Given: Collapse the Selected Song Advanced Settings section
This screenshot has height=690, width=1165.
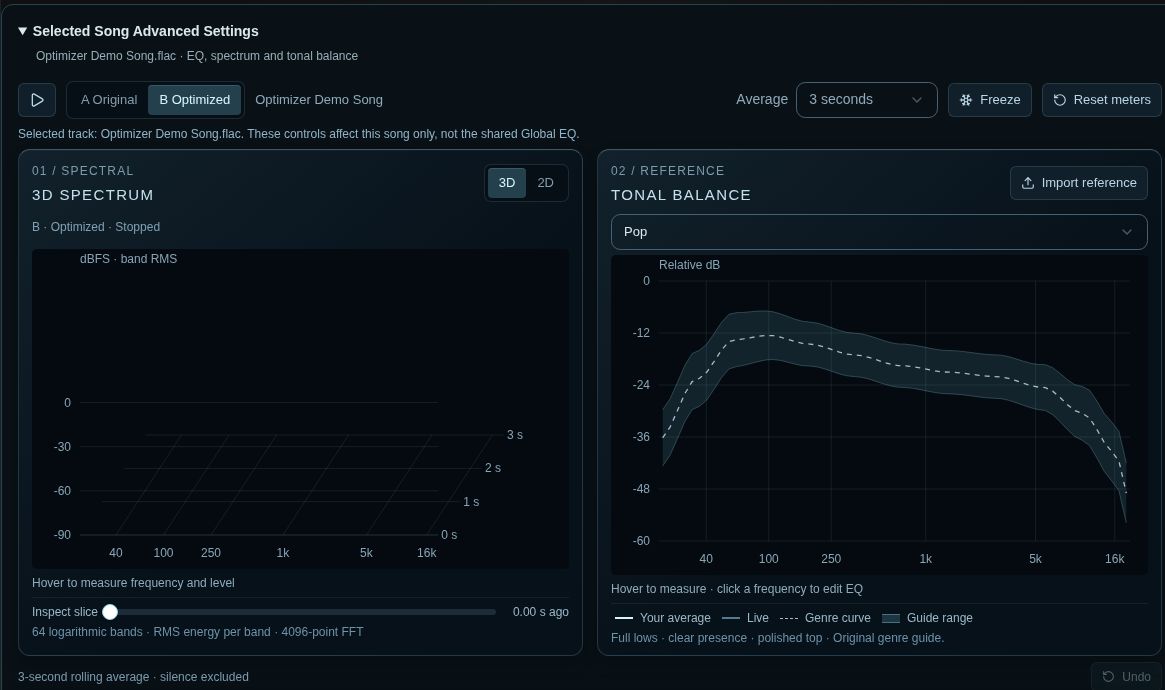Looking at the screenshot, I should (138, 31).
